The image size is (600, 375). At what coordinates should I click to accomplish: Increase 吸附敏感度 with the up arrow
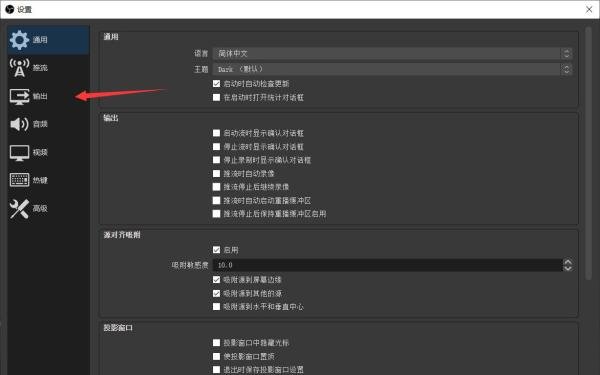coord(568,262)
